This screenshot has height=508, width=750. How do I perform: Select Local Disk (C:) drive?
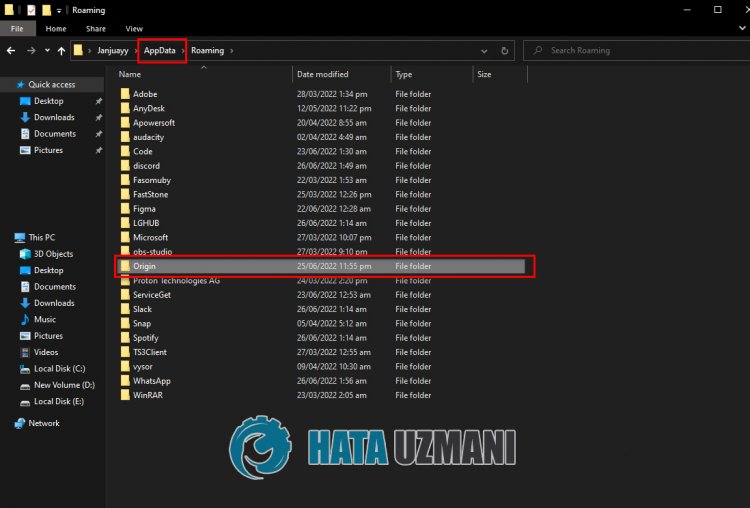coord(59,369)
